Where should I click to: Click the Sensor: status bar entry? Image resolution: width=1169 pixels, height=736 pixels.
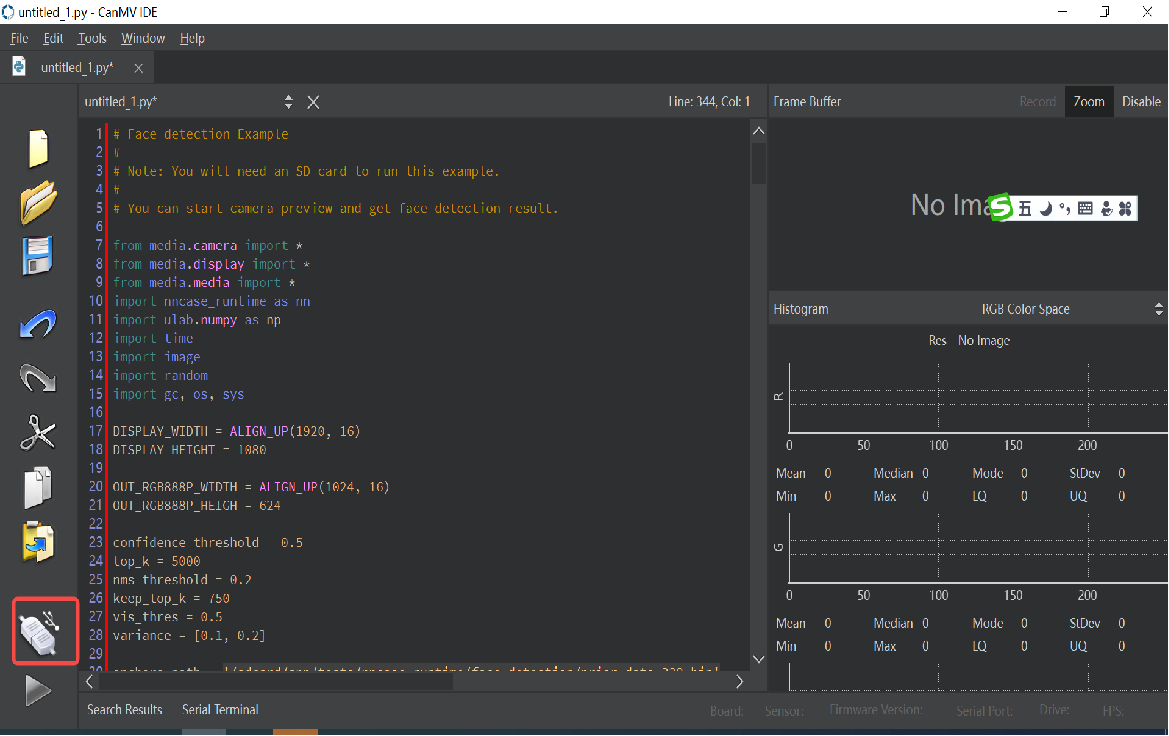tap(784, 711)
